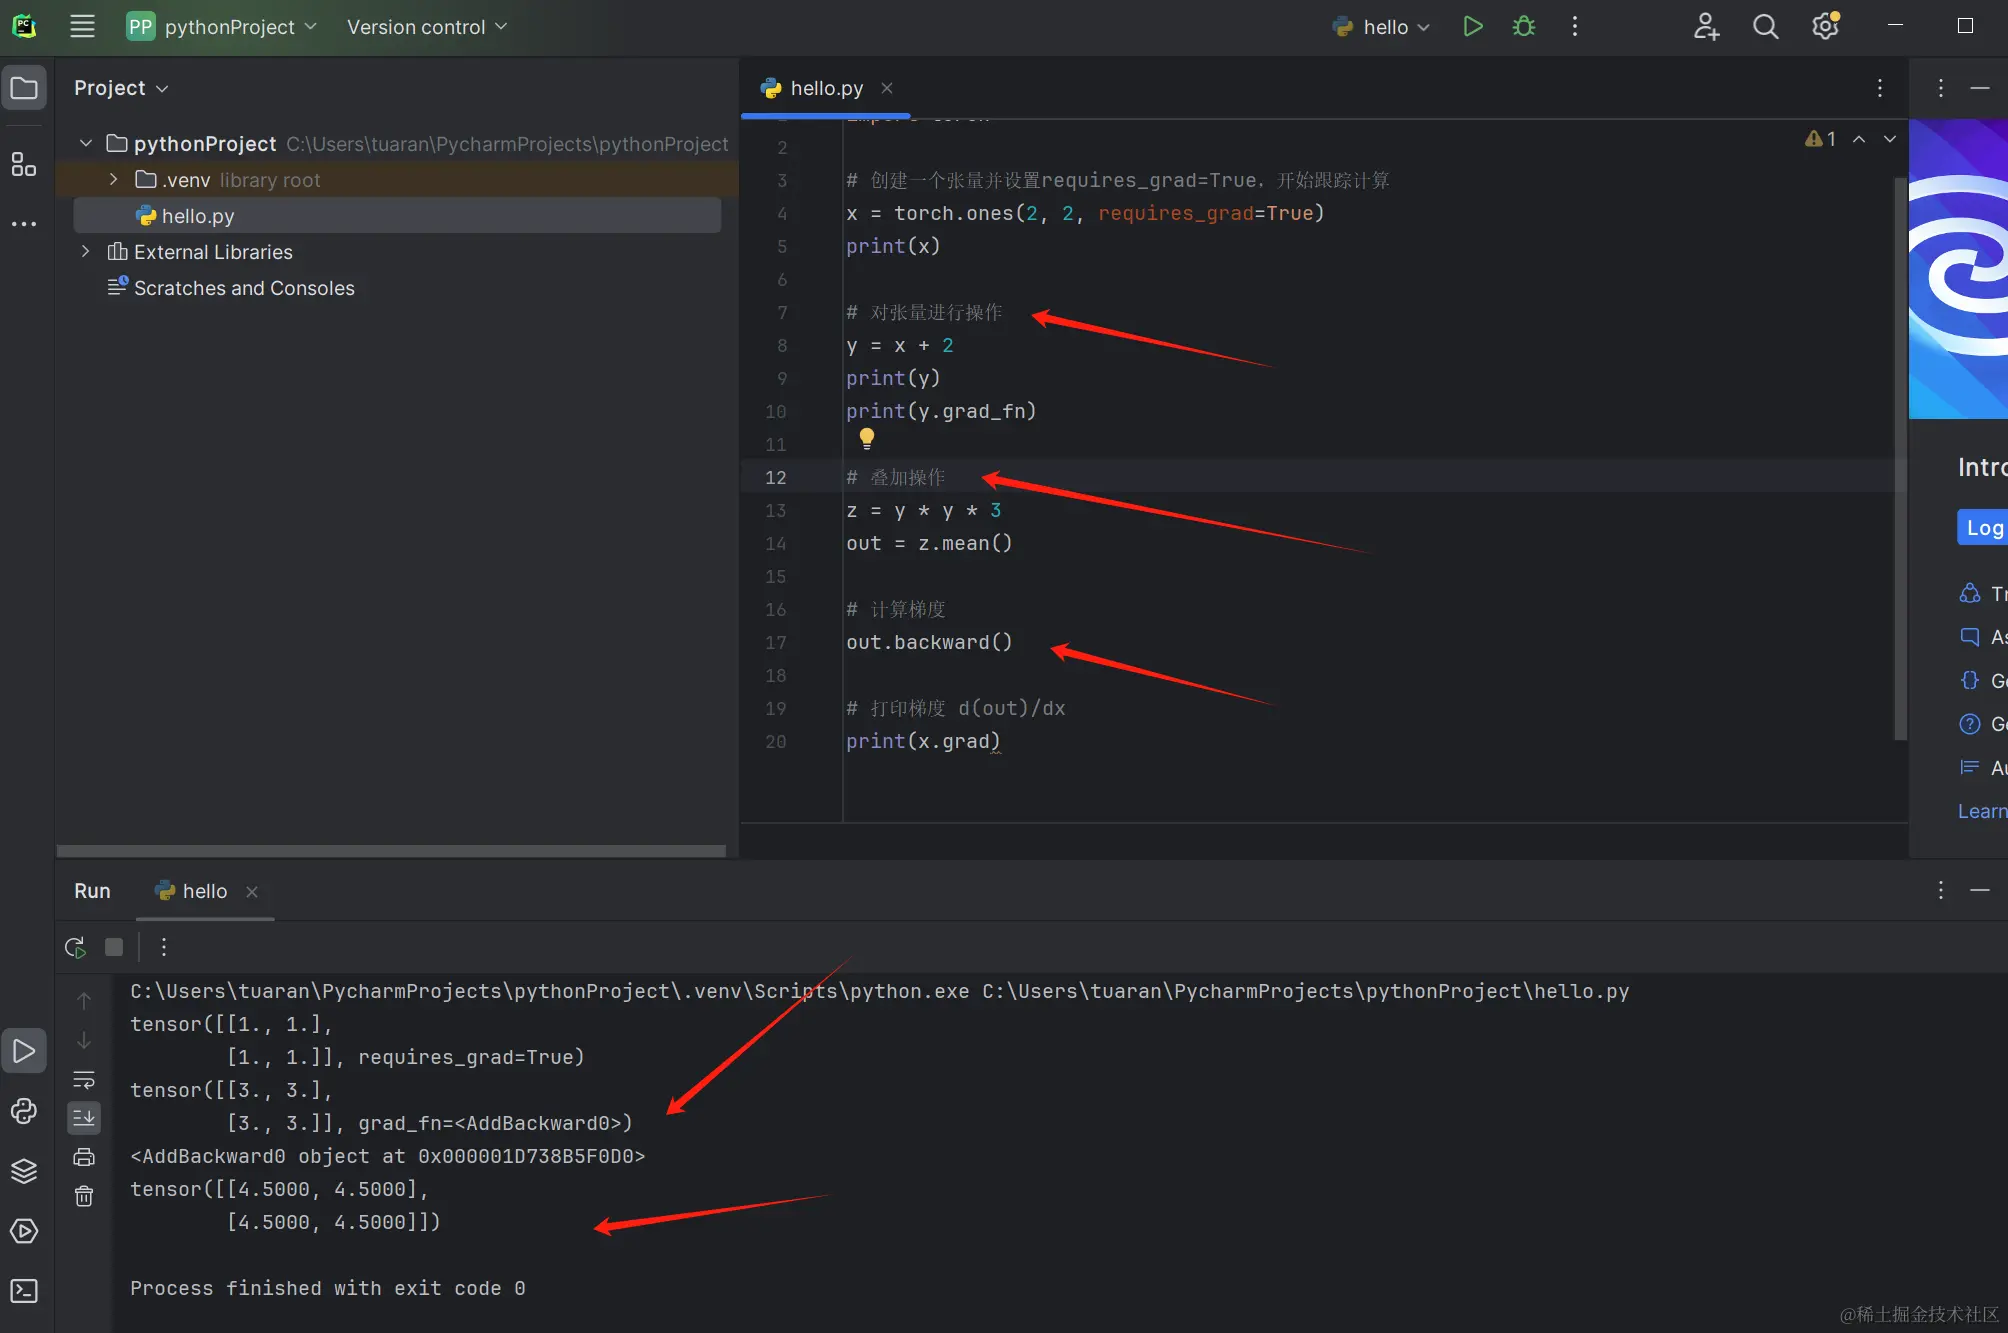Screen dimensions: 2008x1333
Task: Open the hello run configuration dropdown
Action: (1382, 27)
